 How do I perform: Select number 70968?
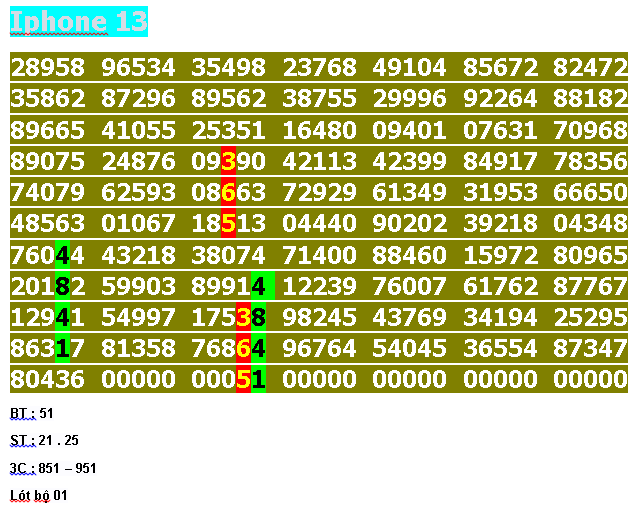[590, 130]
